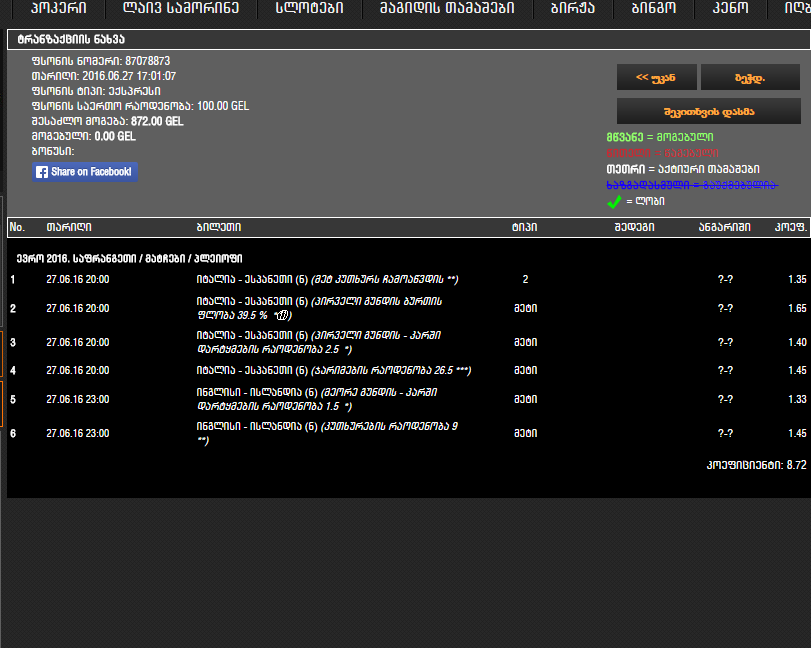Switch to ლაივ სამორინე live casino tab
Image resolution: width=811 pixels, height=648 pixels.
pyautogui.click(x=181, y=9)
